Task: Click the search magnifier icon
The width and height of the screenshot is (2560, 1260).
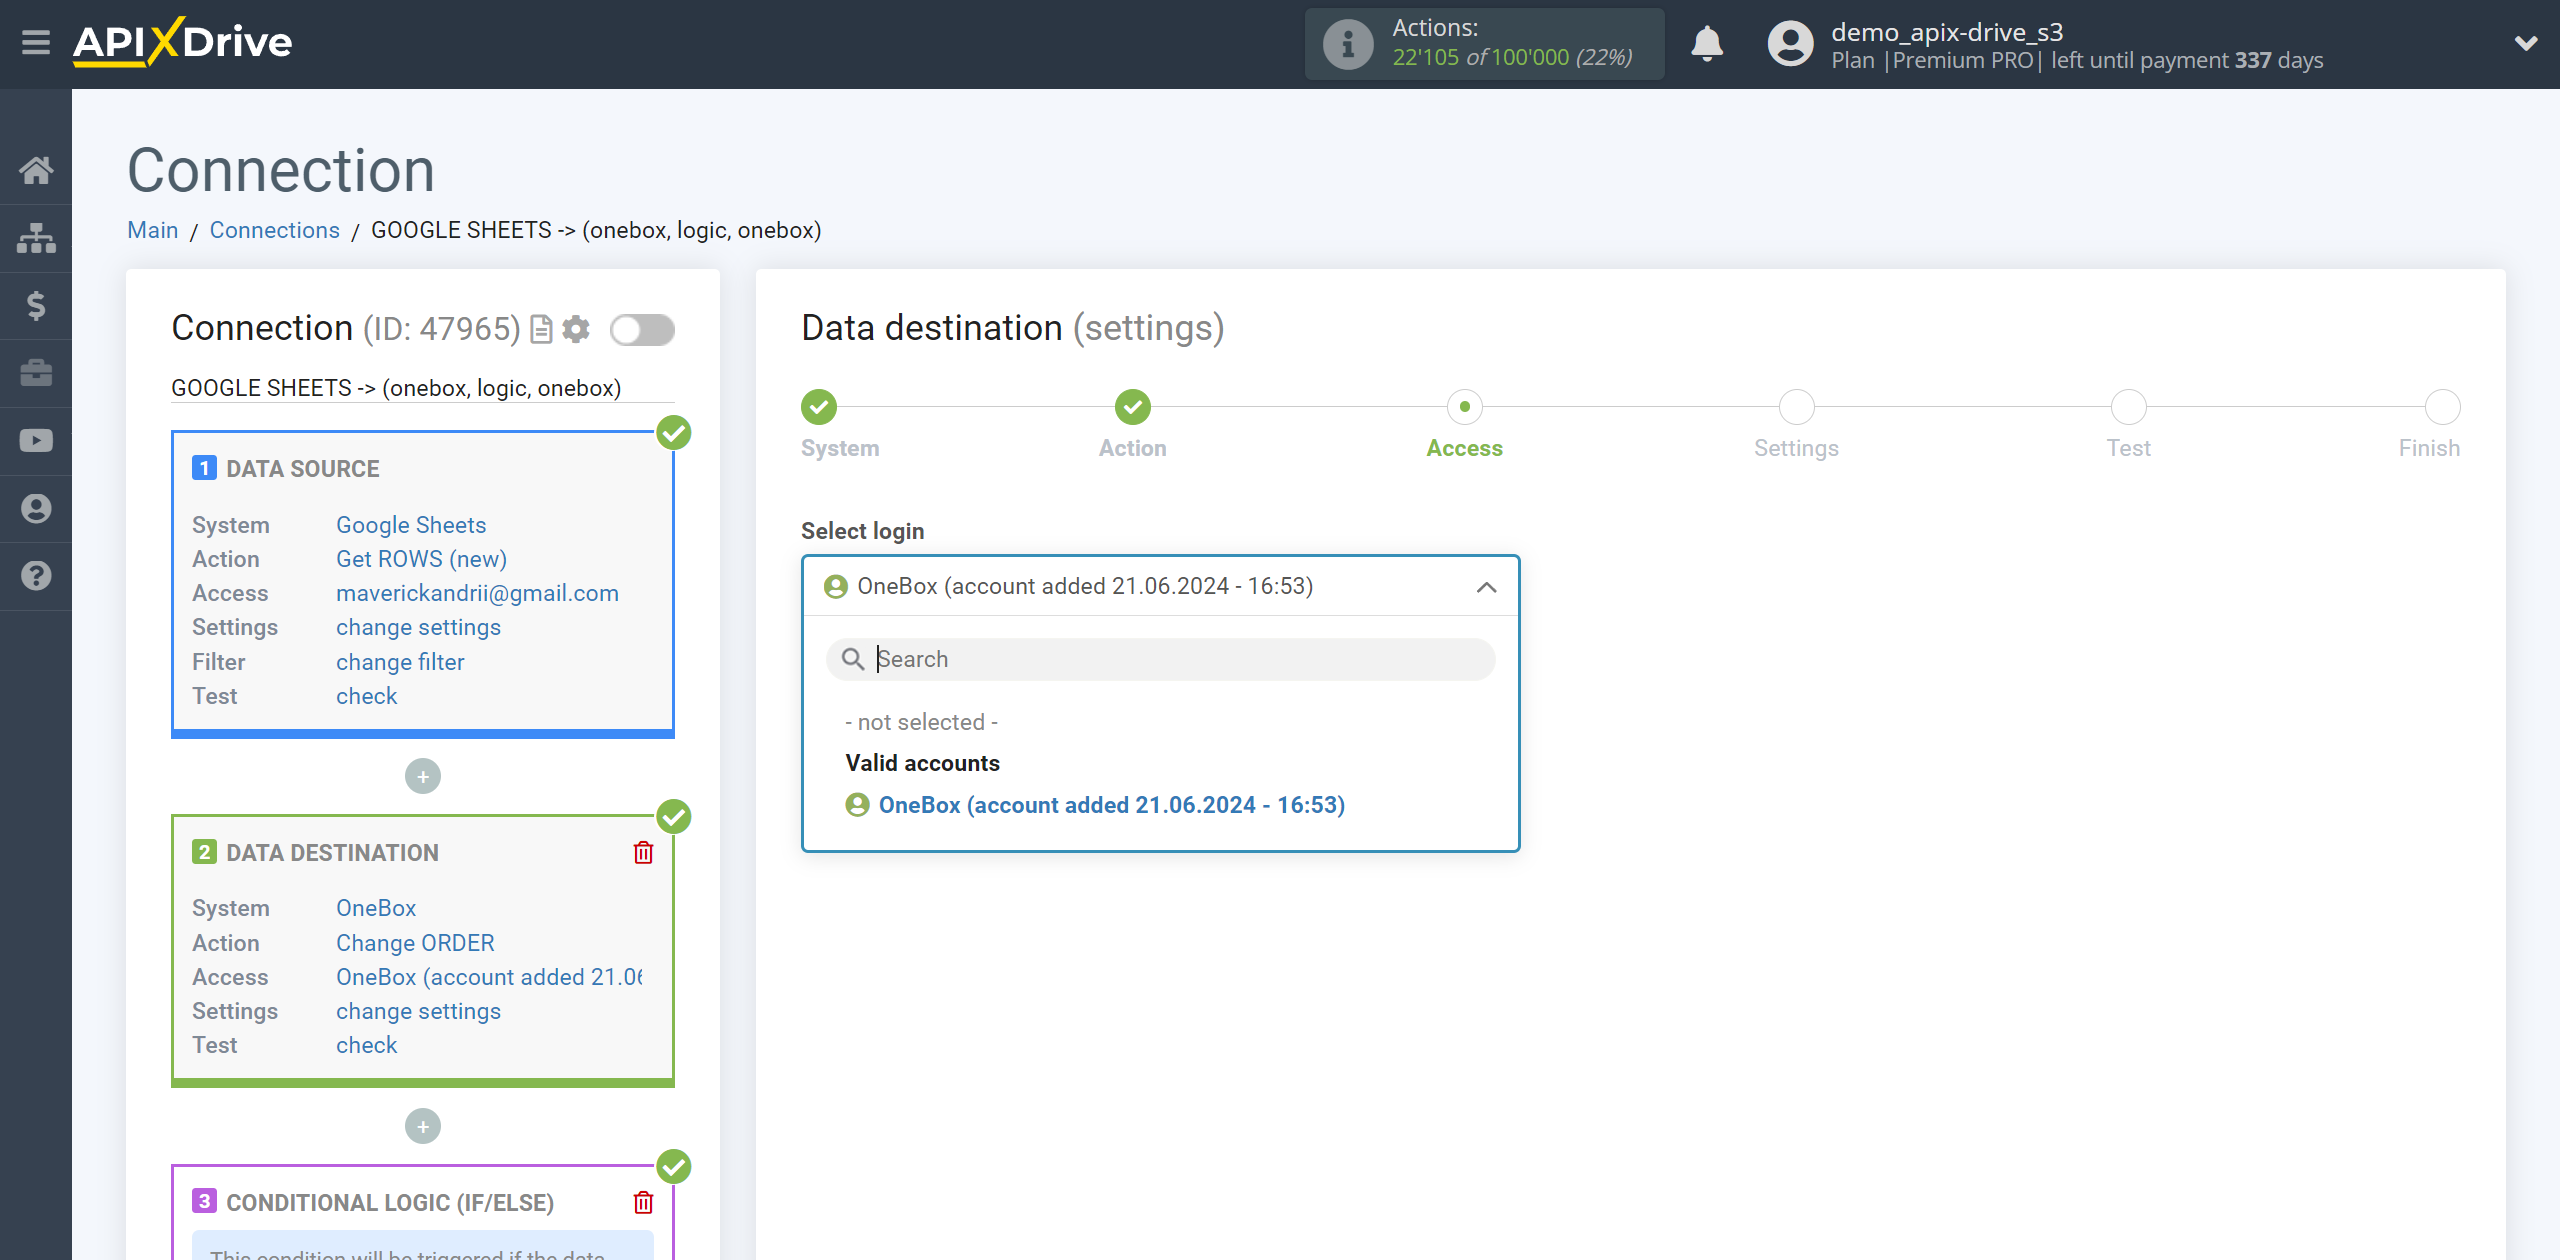Action: click(853, 659)
